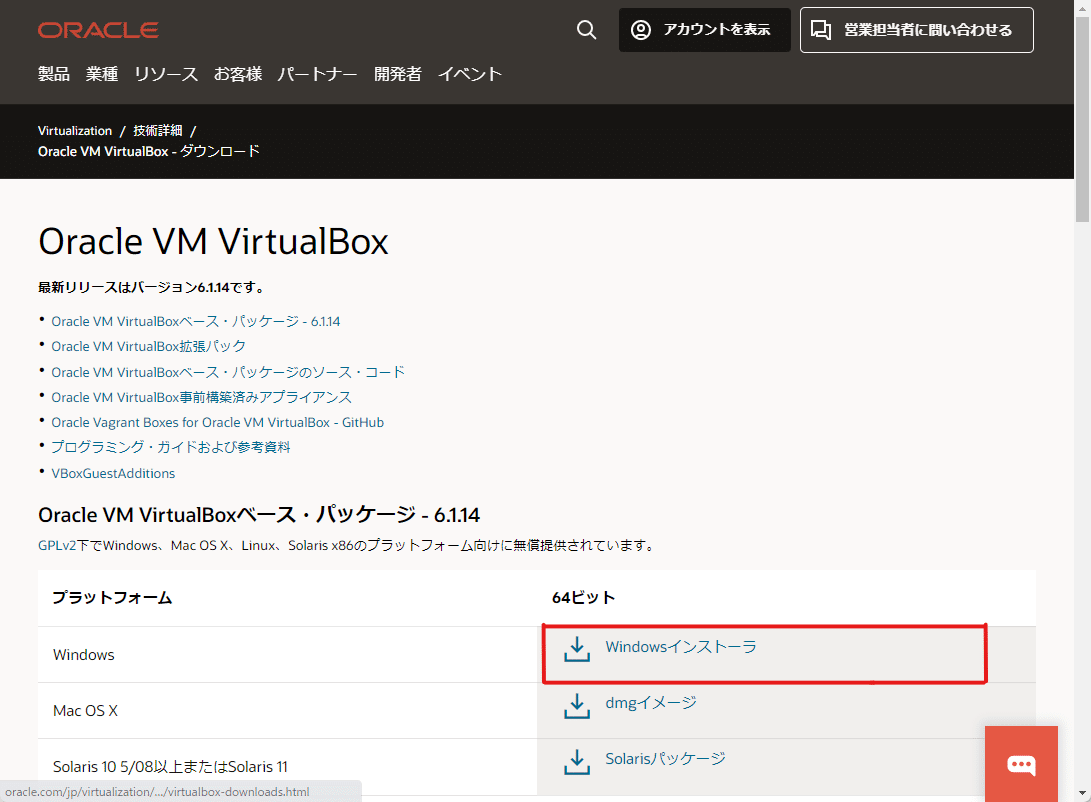This screenshot has width=1091, height=802.
Task: Go to the 技術詳細 breadcrumb
Action: (x=158, y=131)
